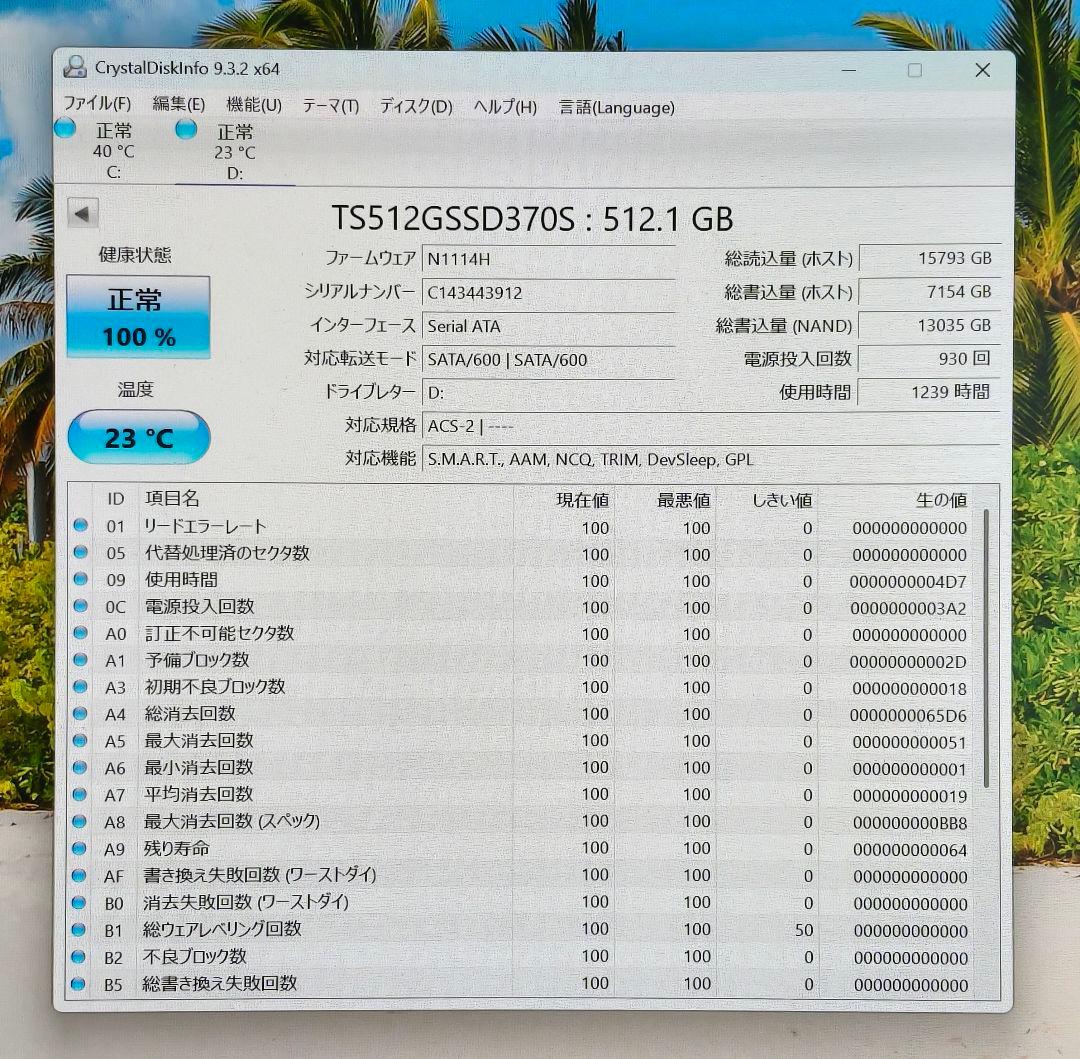
Task: Click the status dot of row AF 書き換え失敗回数
Action: point(79,875)
